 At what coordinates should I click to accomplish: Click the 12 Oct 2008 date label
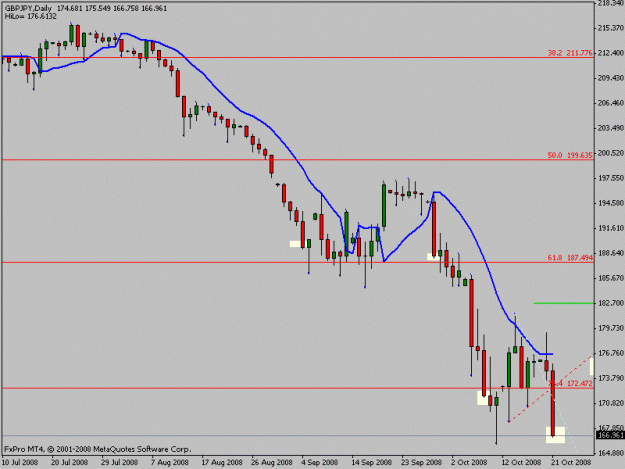tap(522, 463)
